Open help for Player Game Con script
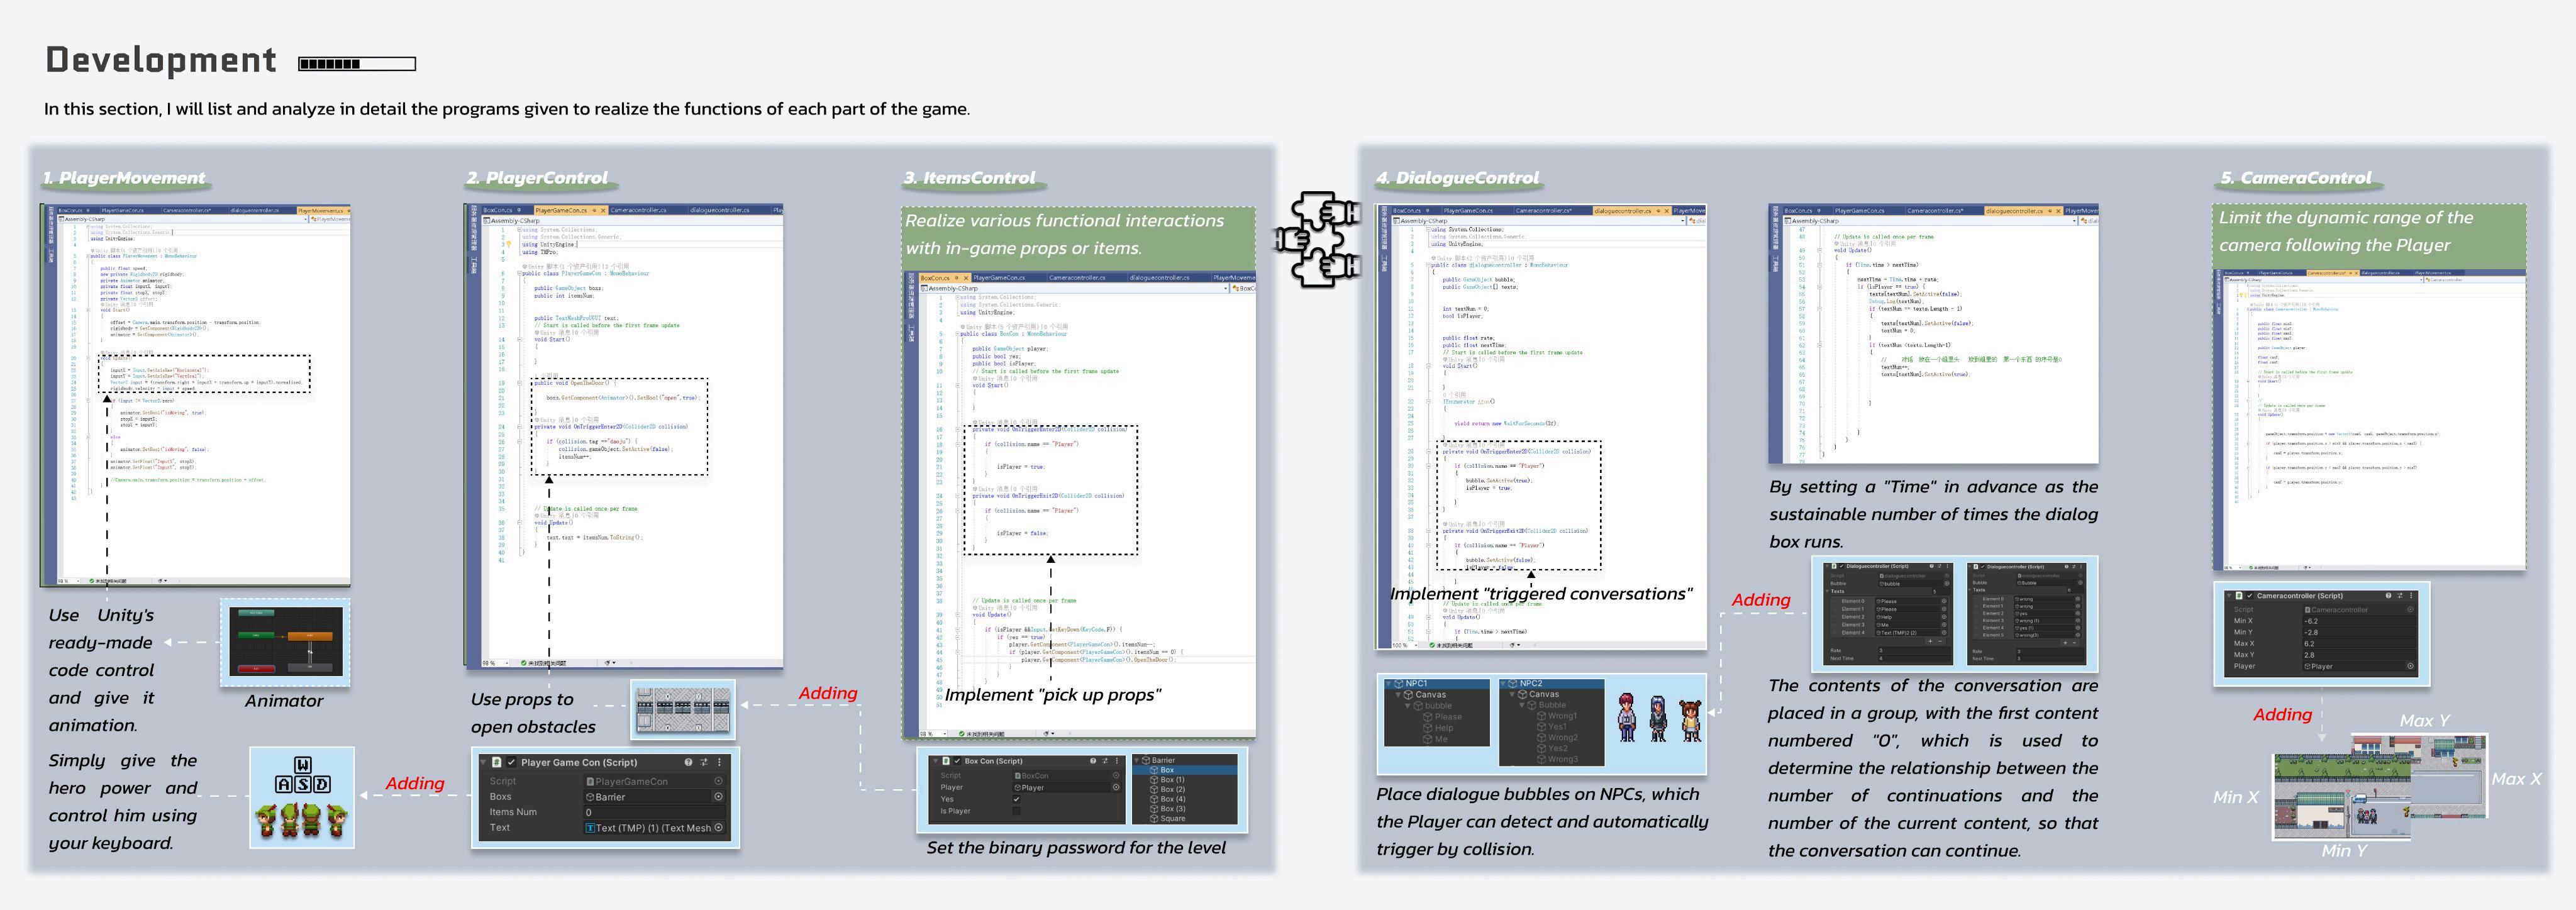2576x910 pixels. pyautogui.click(x=688, y=762)
